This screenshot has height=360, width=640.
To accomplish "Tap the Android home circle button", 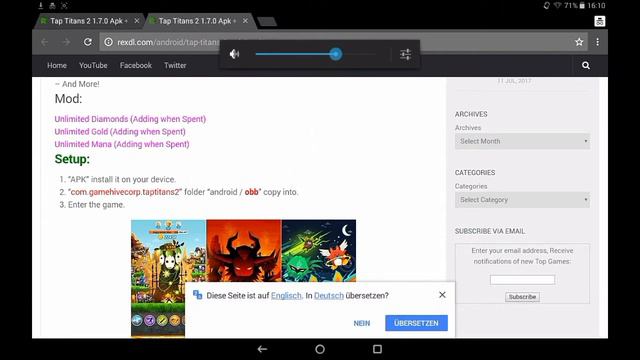I will click(320, 349).
